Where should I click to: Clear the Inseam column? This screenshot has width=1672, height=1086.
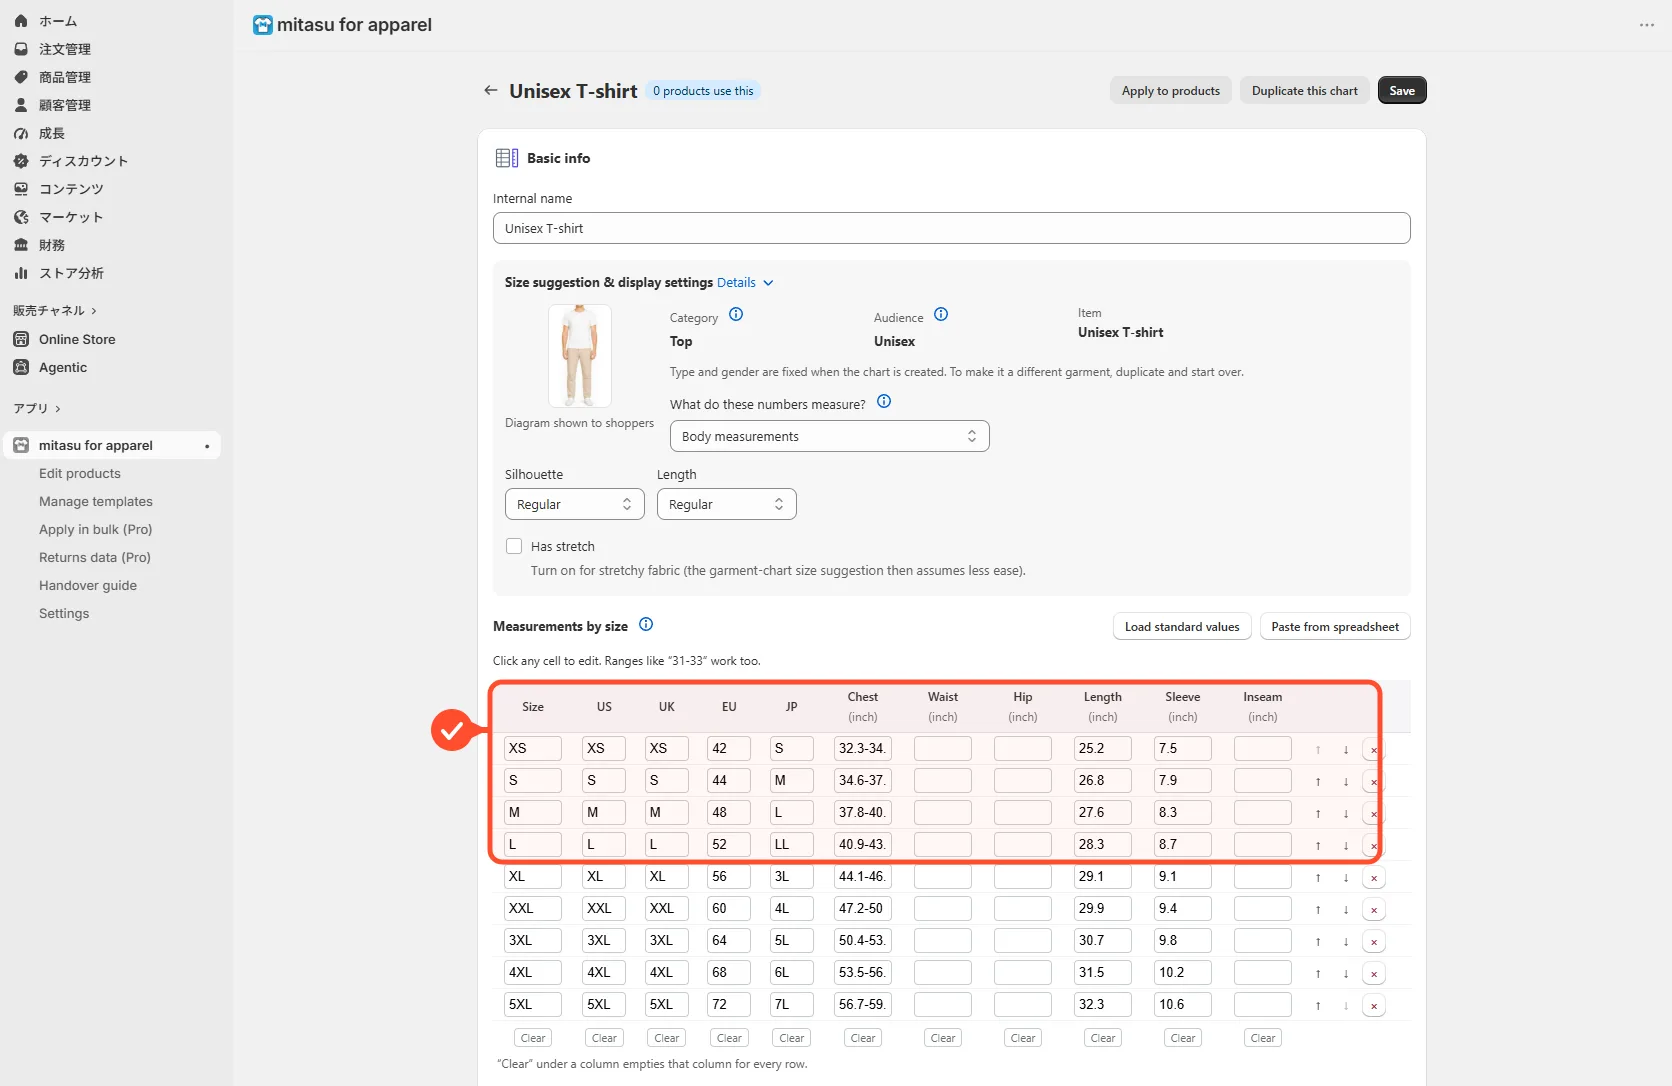[1263, 1038]
